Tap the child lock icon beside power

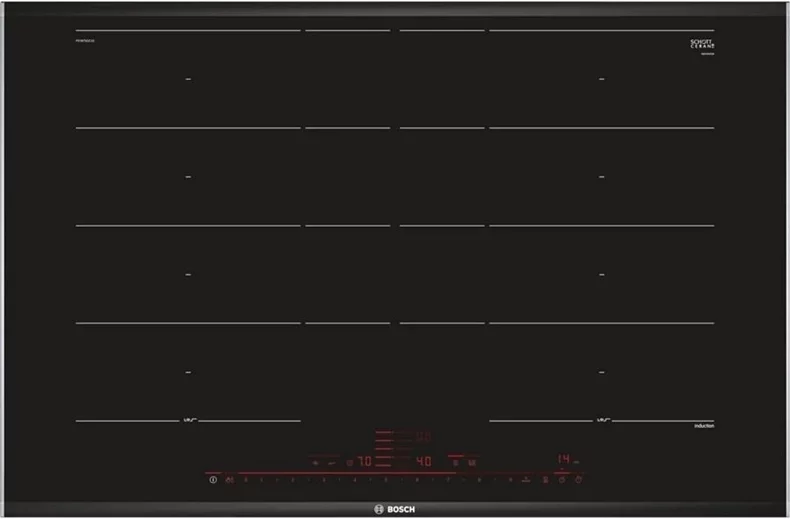click(x=230, y=481)
